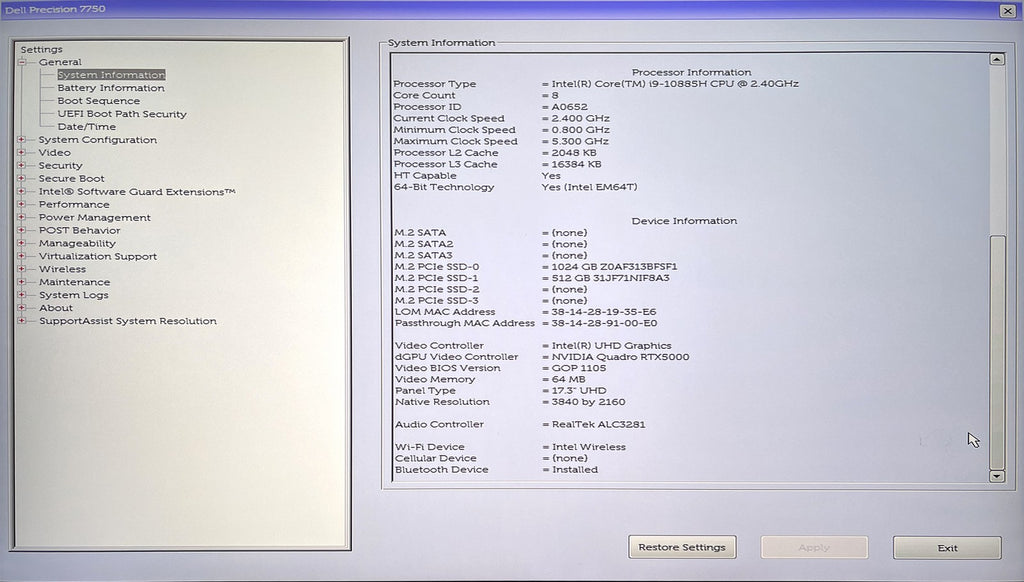Viewport: 1024px width, 582px height.
Task: Select the Secure Boot label
Action: [x=71, y=178]
